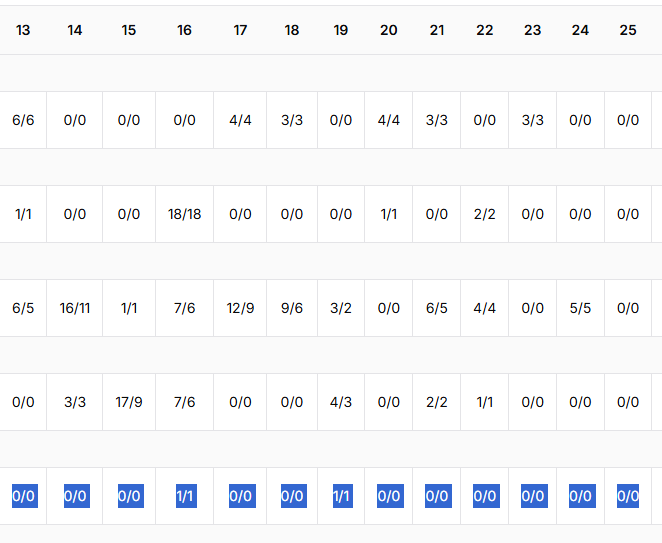This screenshot has width=662, height=543.
Task: Click the 3/2 cell
Action: coord(341,308)
